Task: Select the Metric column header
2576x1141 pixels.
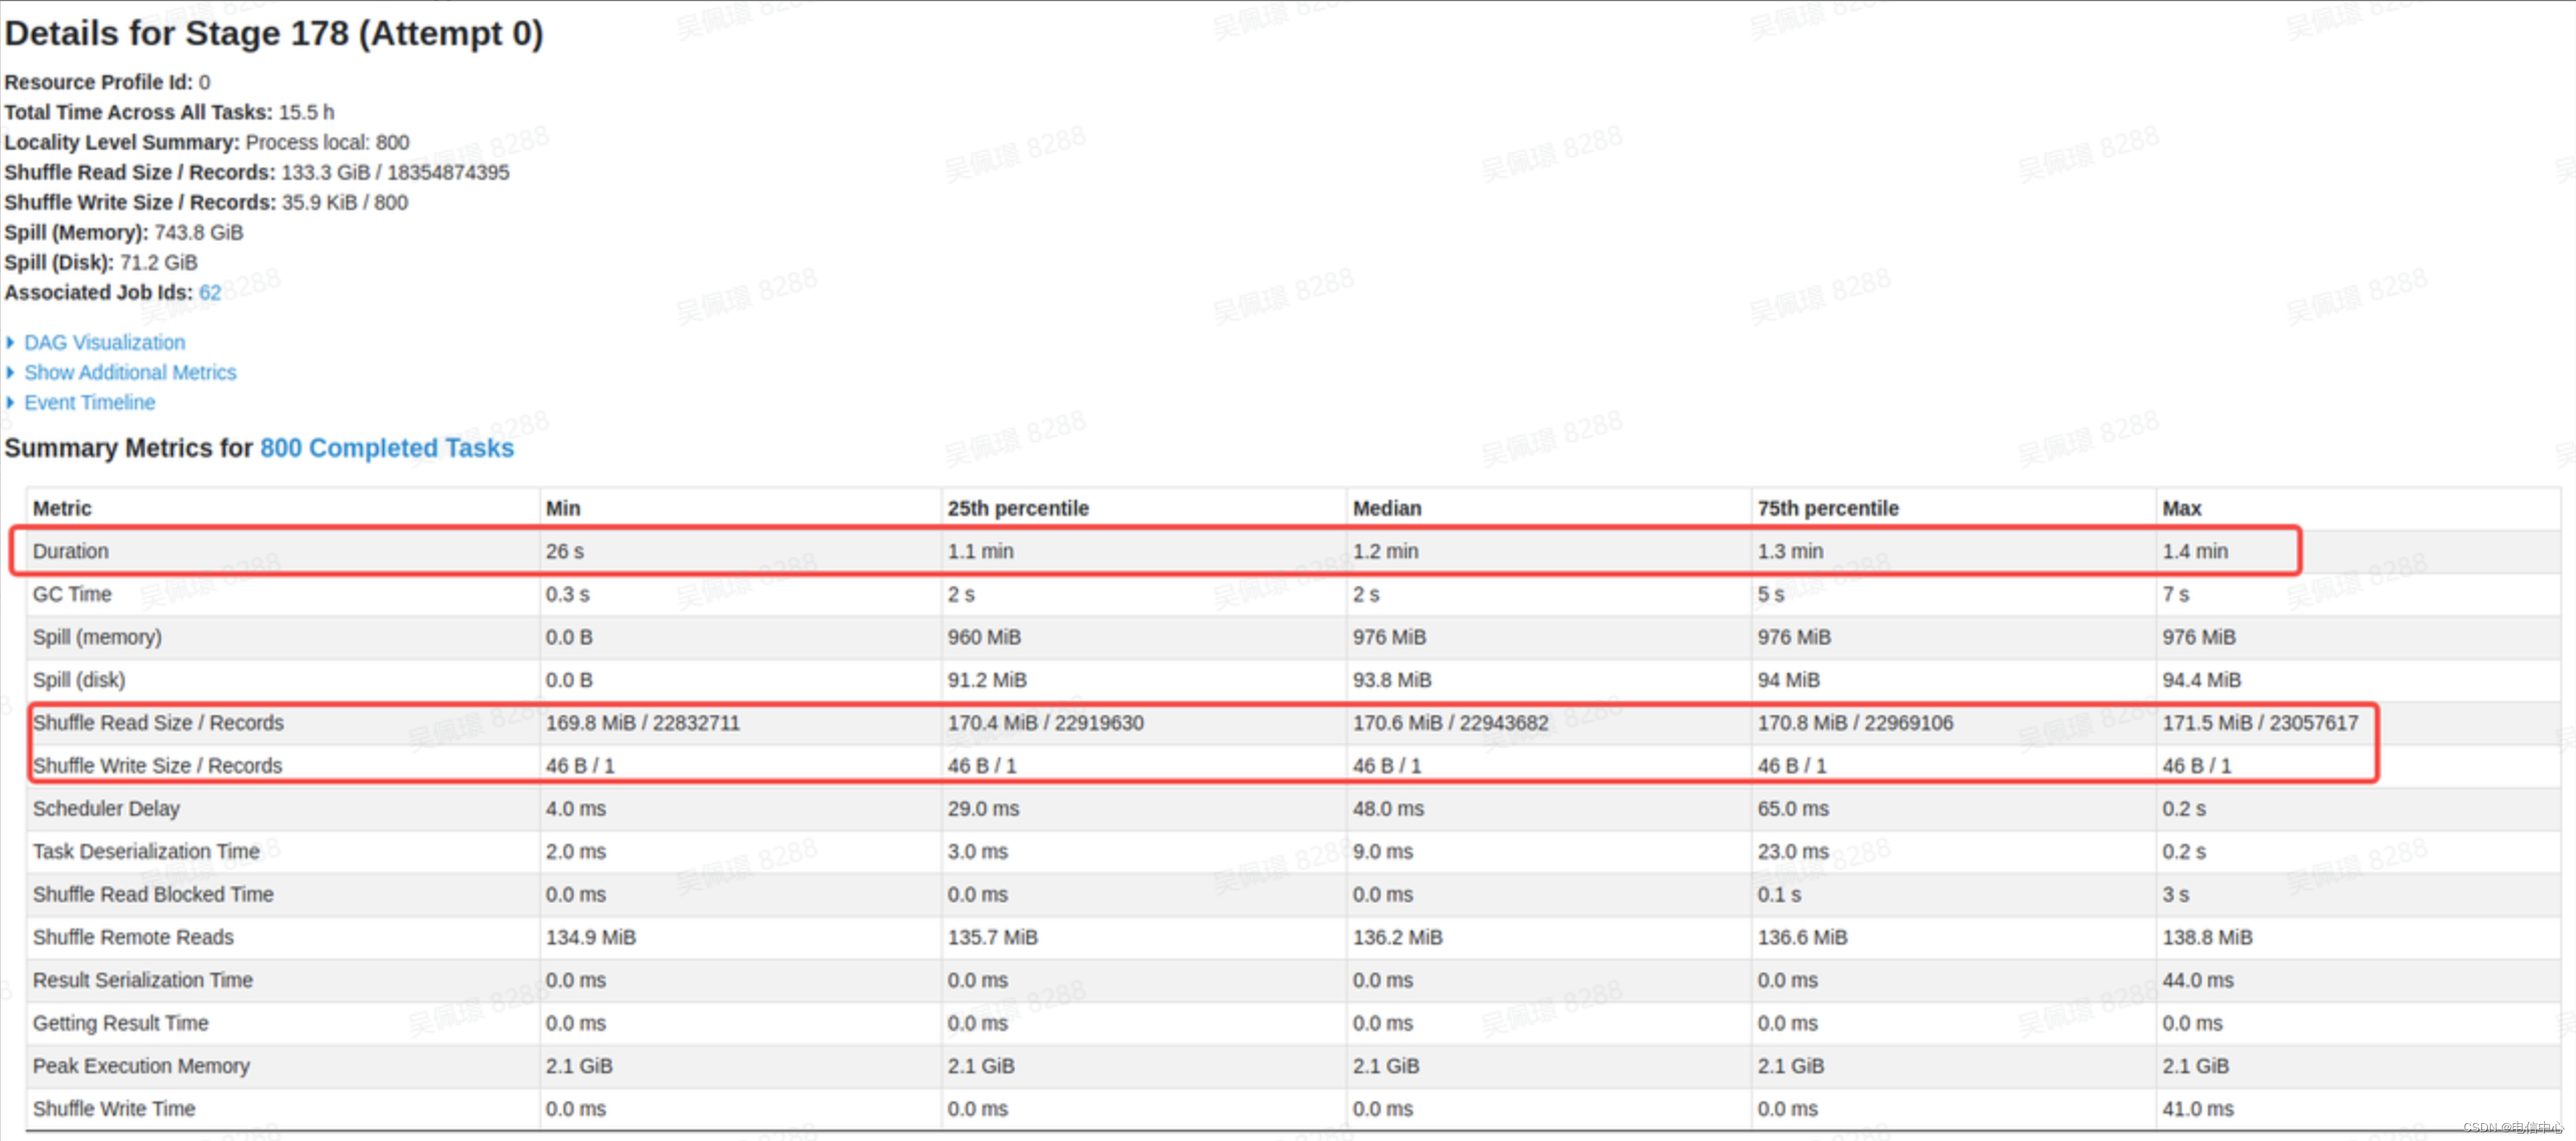Action: coord(62,508)
